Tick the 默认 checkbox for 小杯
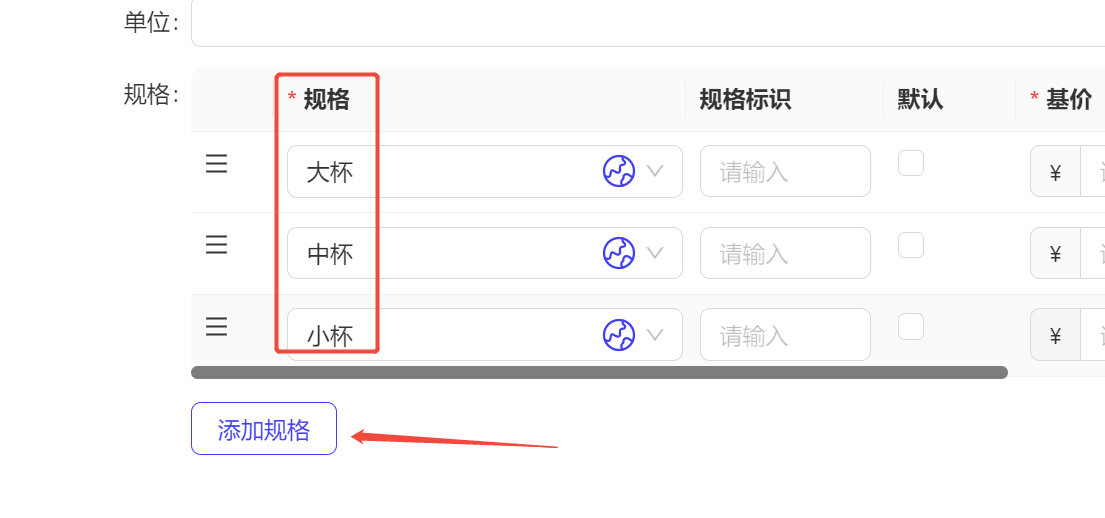 [x=910, y=327]
